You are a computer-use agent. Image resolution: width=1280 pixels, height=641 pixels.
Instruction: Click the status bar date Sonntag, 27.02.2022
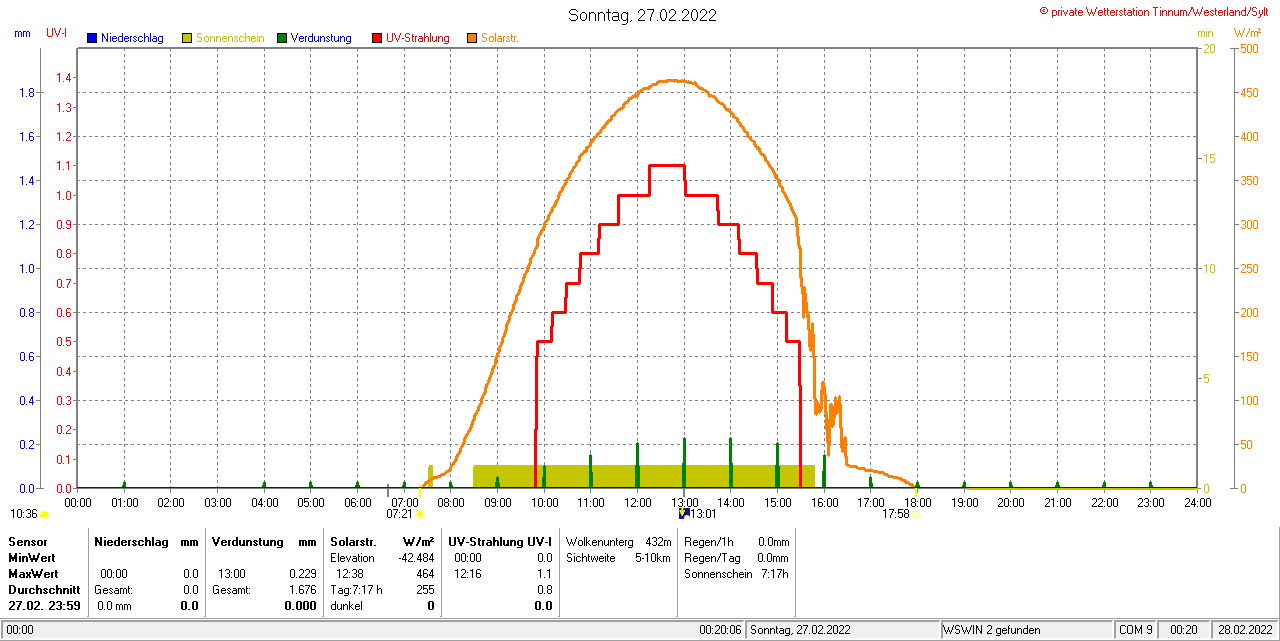800,630
